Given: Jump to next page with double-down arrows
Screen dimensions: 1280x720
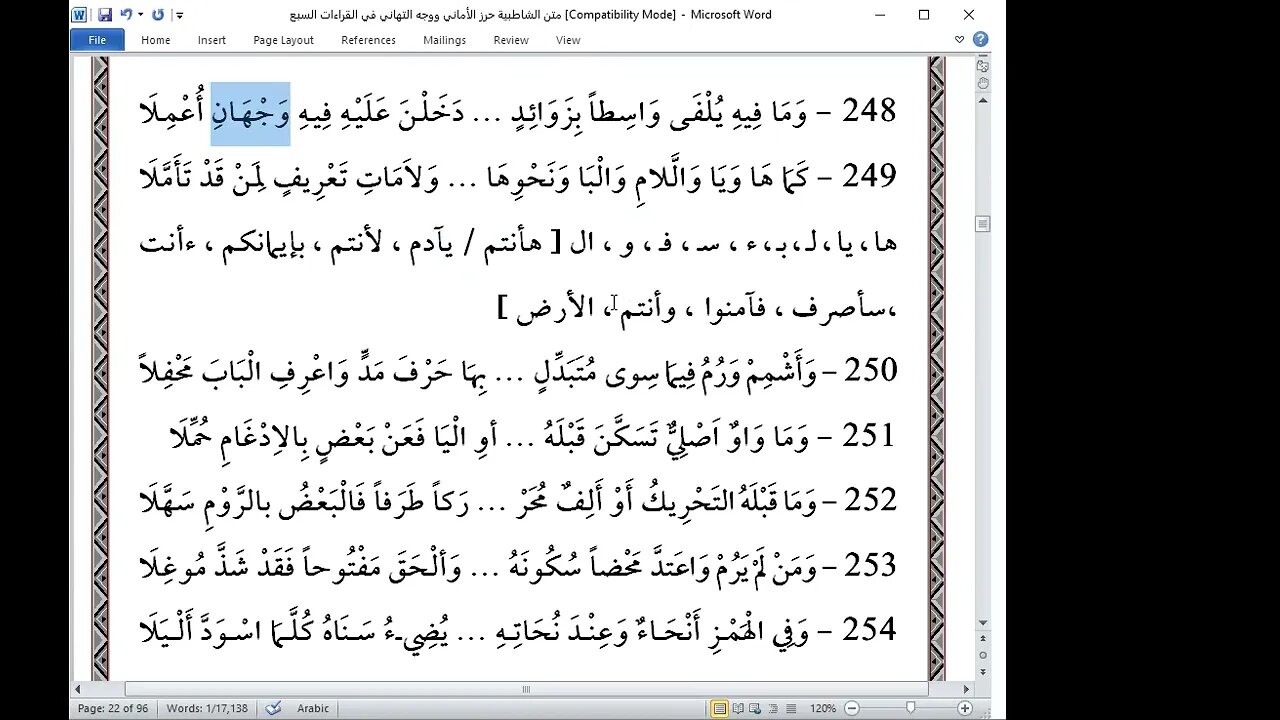Looking at the screenshot, I should (x=982, y=672).
